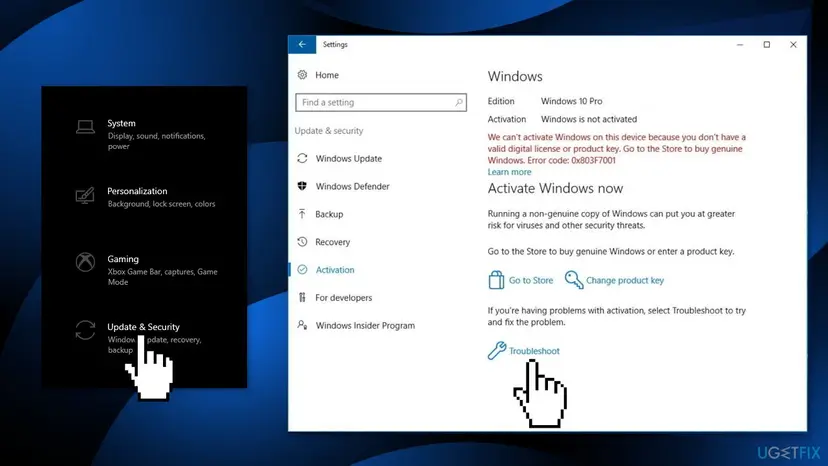Click the 'Windows 10 Pro' edition text
Image resolution: width=828 pixels, height=466 pixels.
pyautogui.click(x=571, y=101)
